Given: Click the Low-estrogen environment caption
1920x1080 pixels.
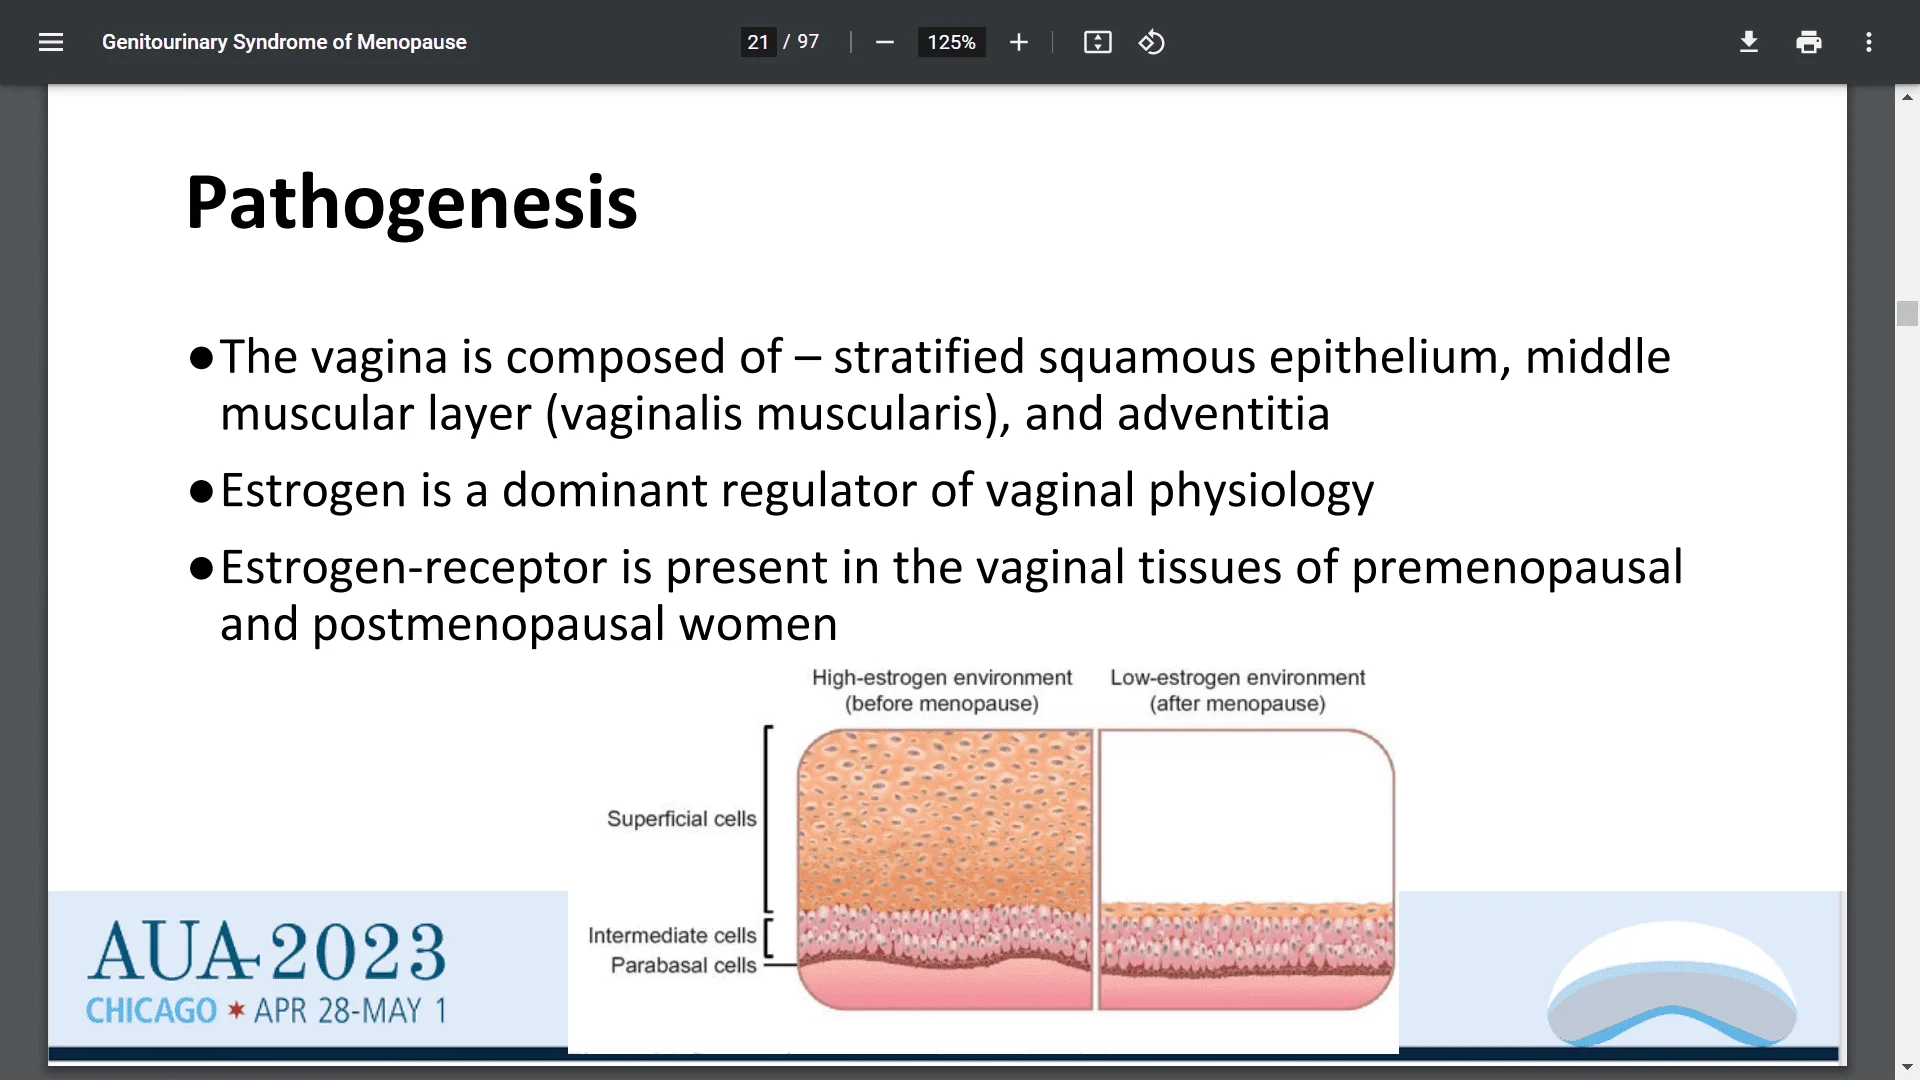Looking at the screenshot, I should click(1237, 690).
